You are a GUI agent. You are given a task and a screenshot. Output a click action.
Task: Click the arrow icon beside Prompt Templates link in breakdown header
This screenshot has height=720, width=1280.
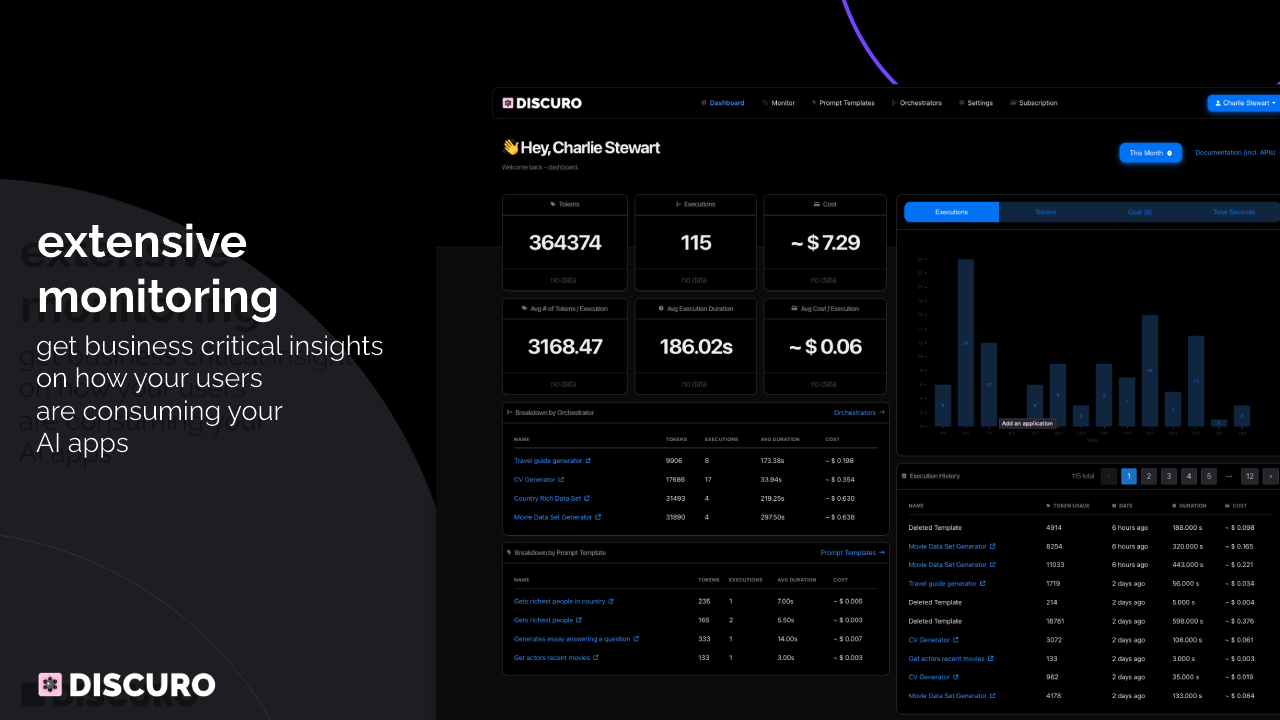882,552
